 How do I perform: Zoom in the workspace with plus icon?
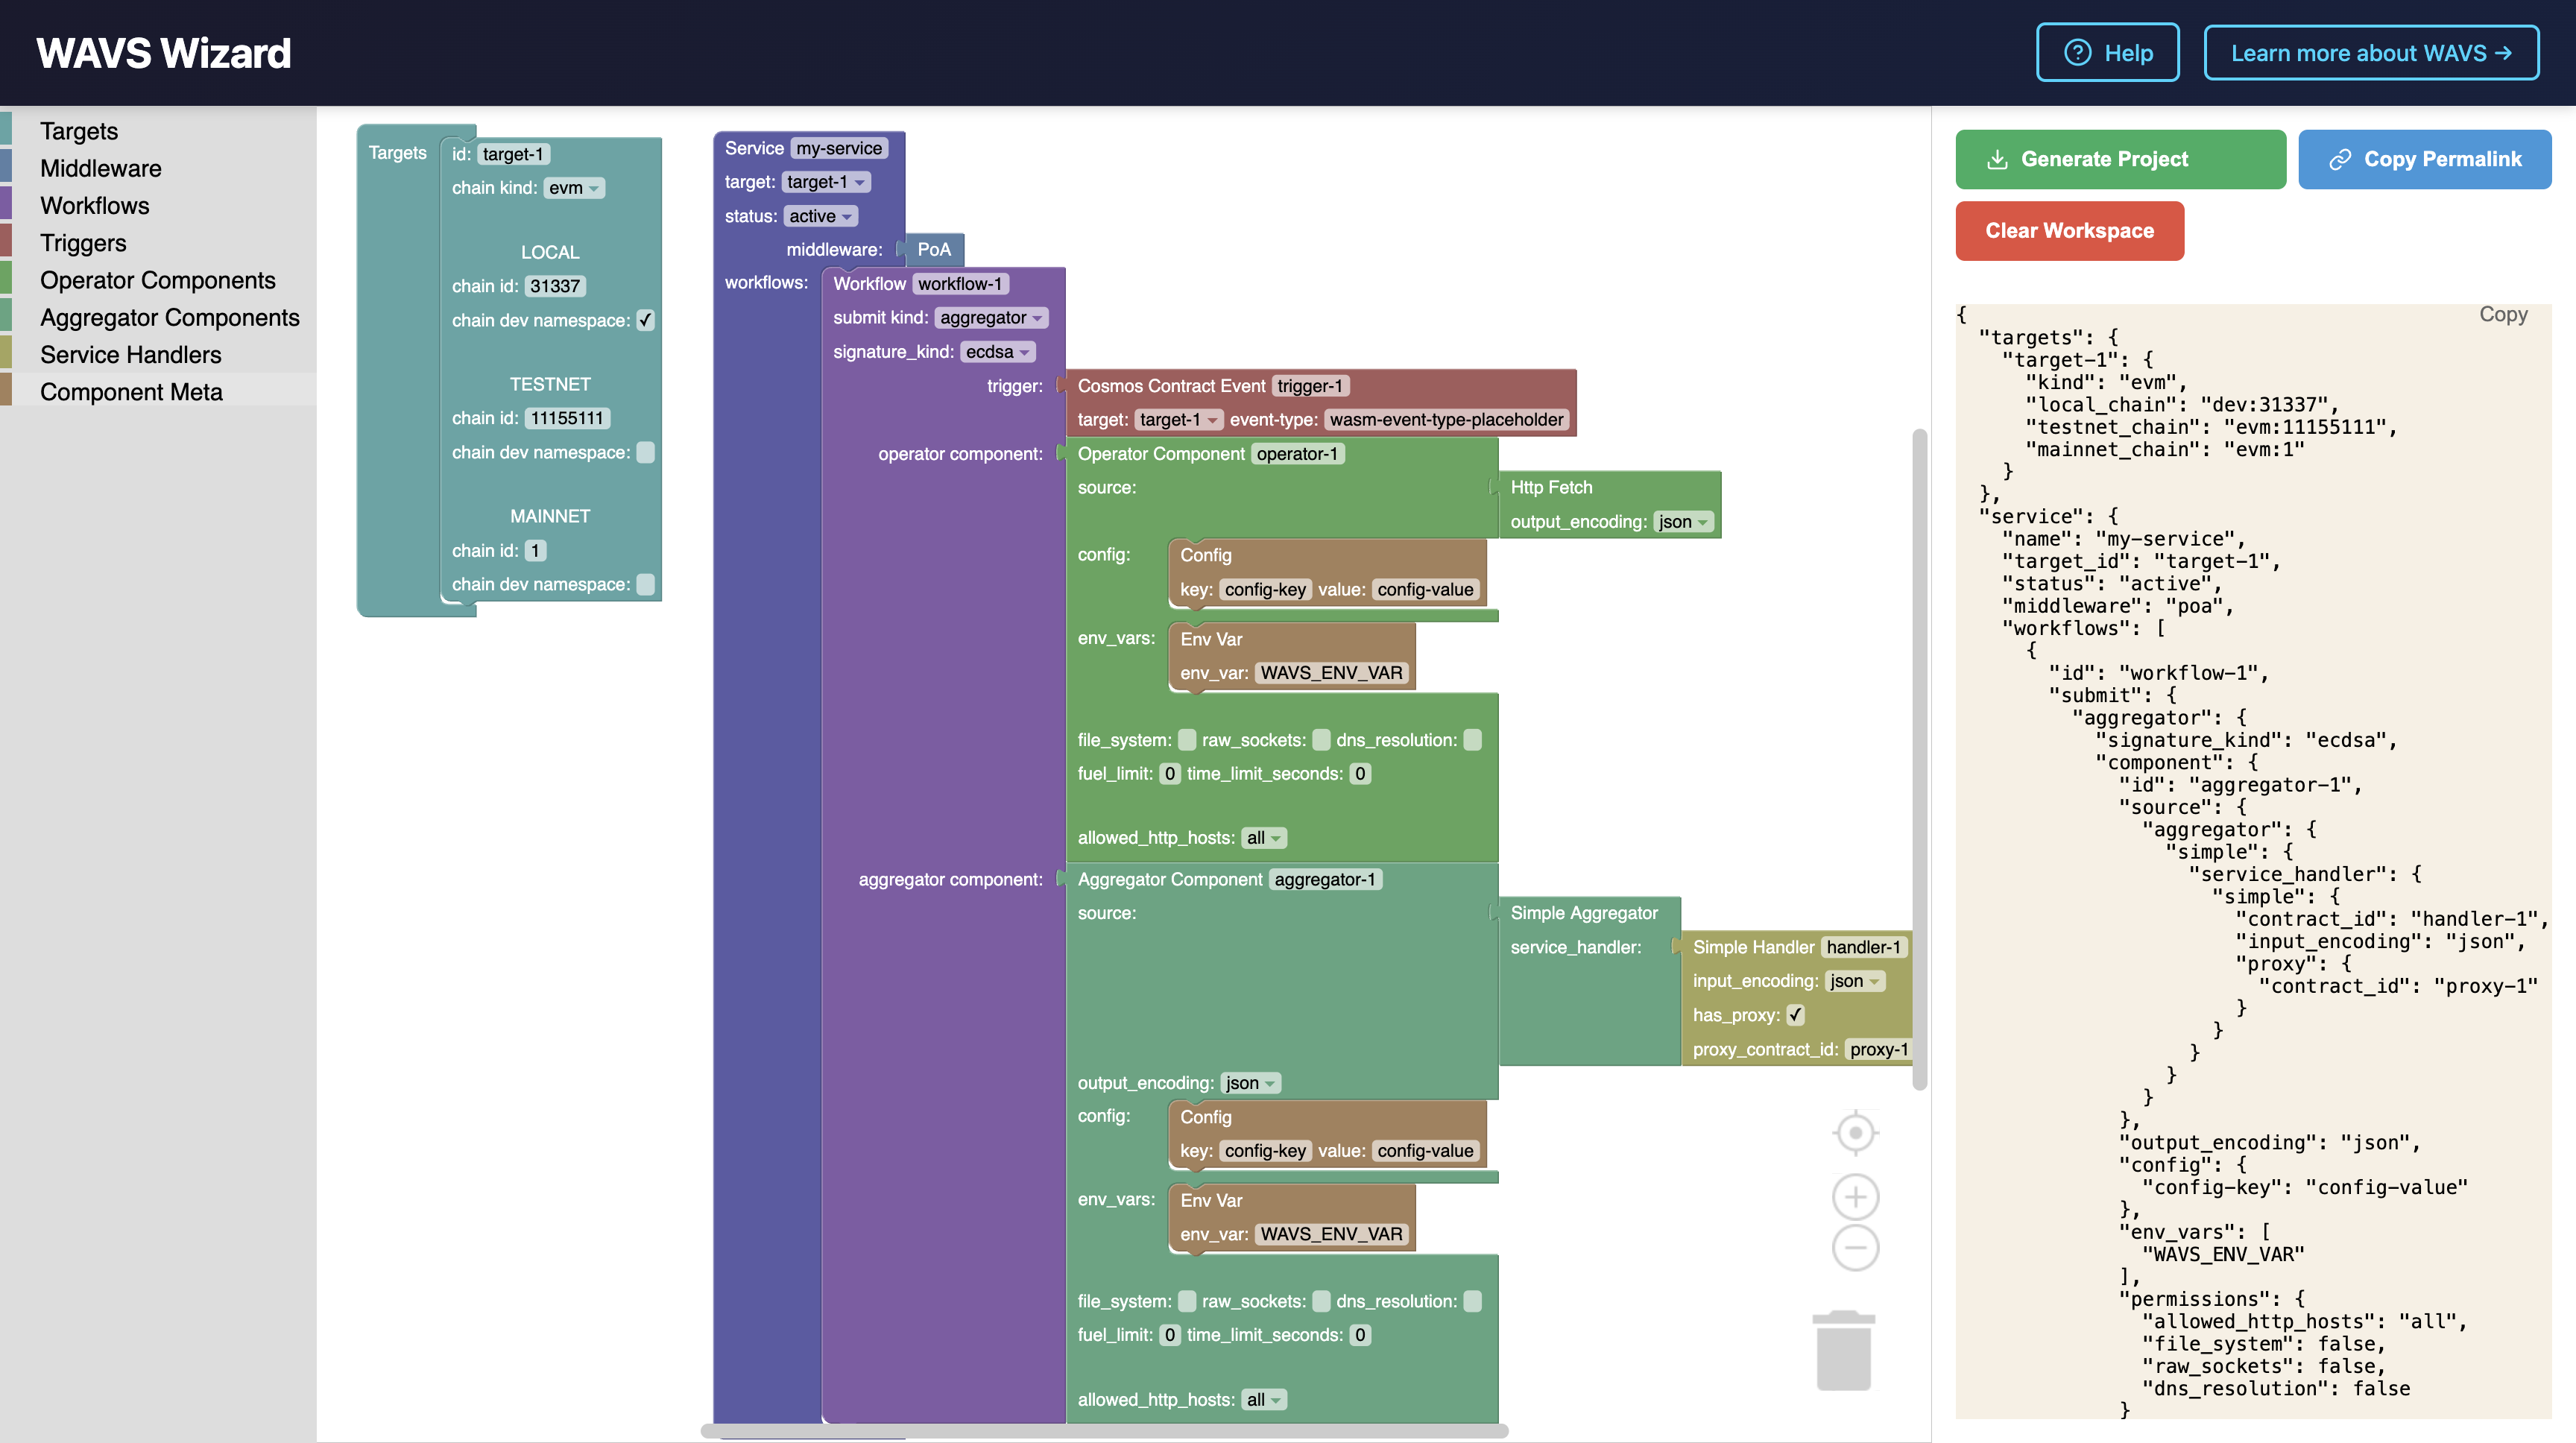[1855, 1197]
